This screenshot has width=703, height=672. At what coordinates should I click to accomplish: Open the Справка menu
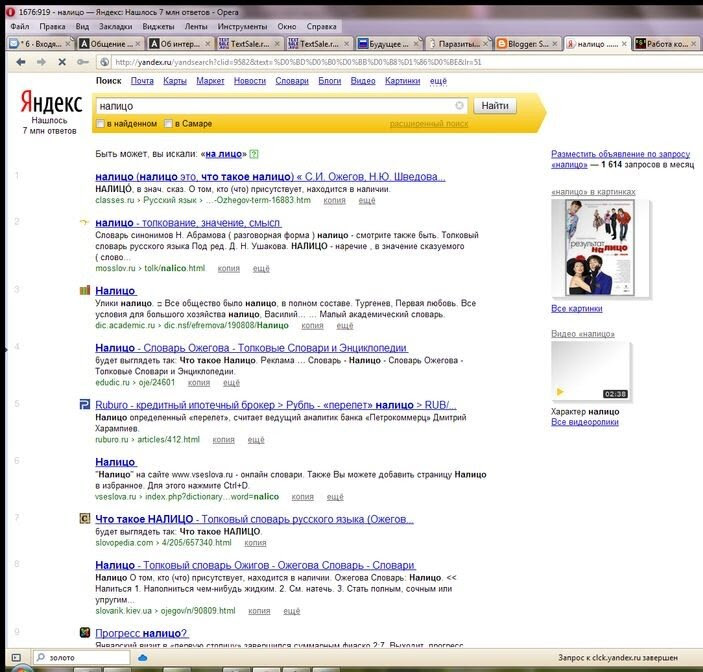(321, 26)
